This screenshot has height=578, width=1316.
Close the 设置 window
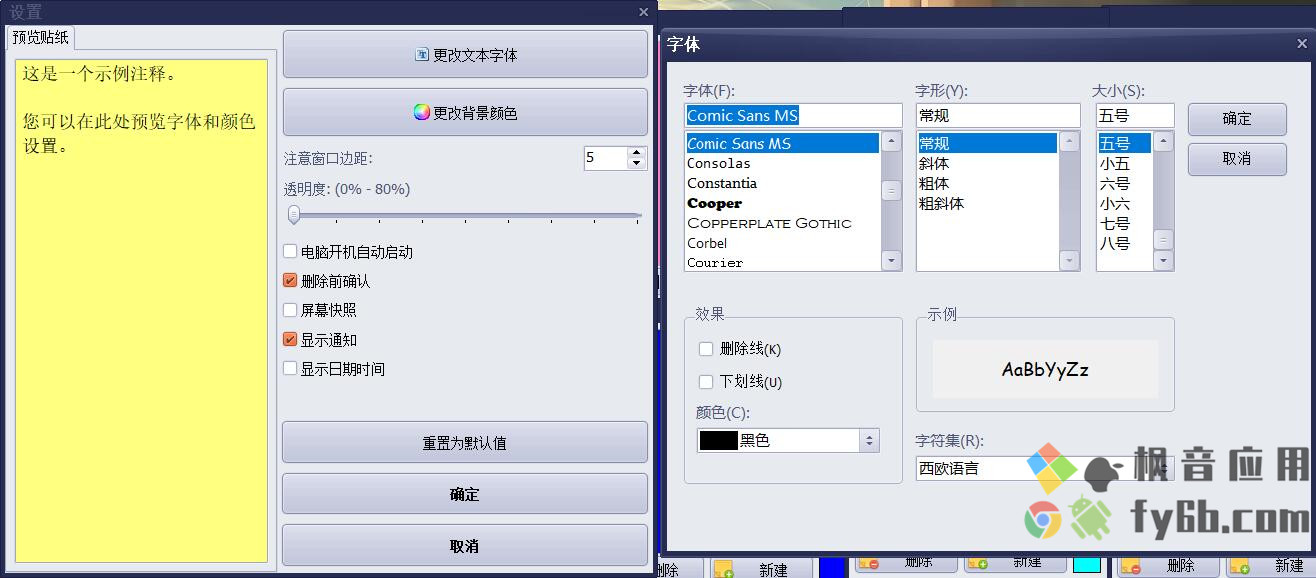(x=644, y=12)
